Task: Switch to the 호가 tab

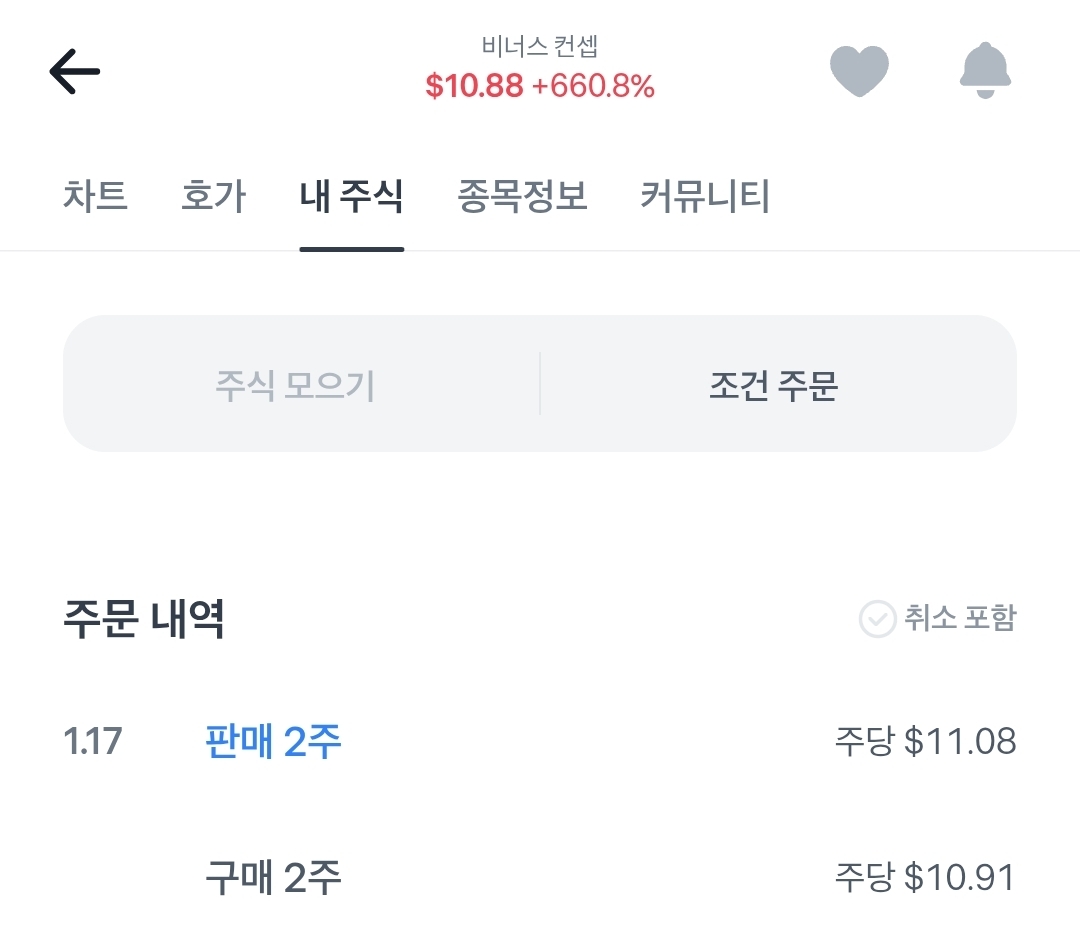Action: 213,196
